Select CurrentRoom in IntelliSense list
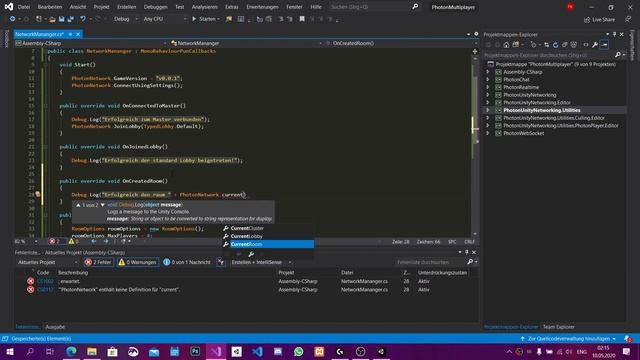 tap(268, 244)
